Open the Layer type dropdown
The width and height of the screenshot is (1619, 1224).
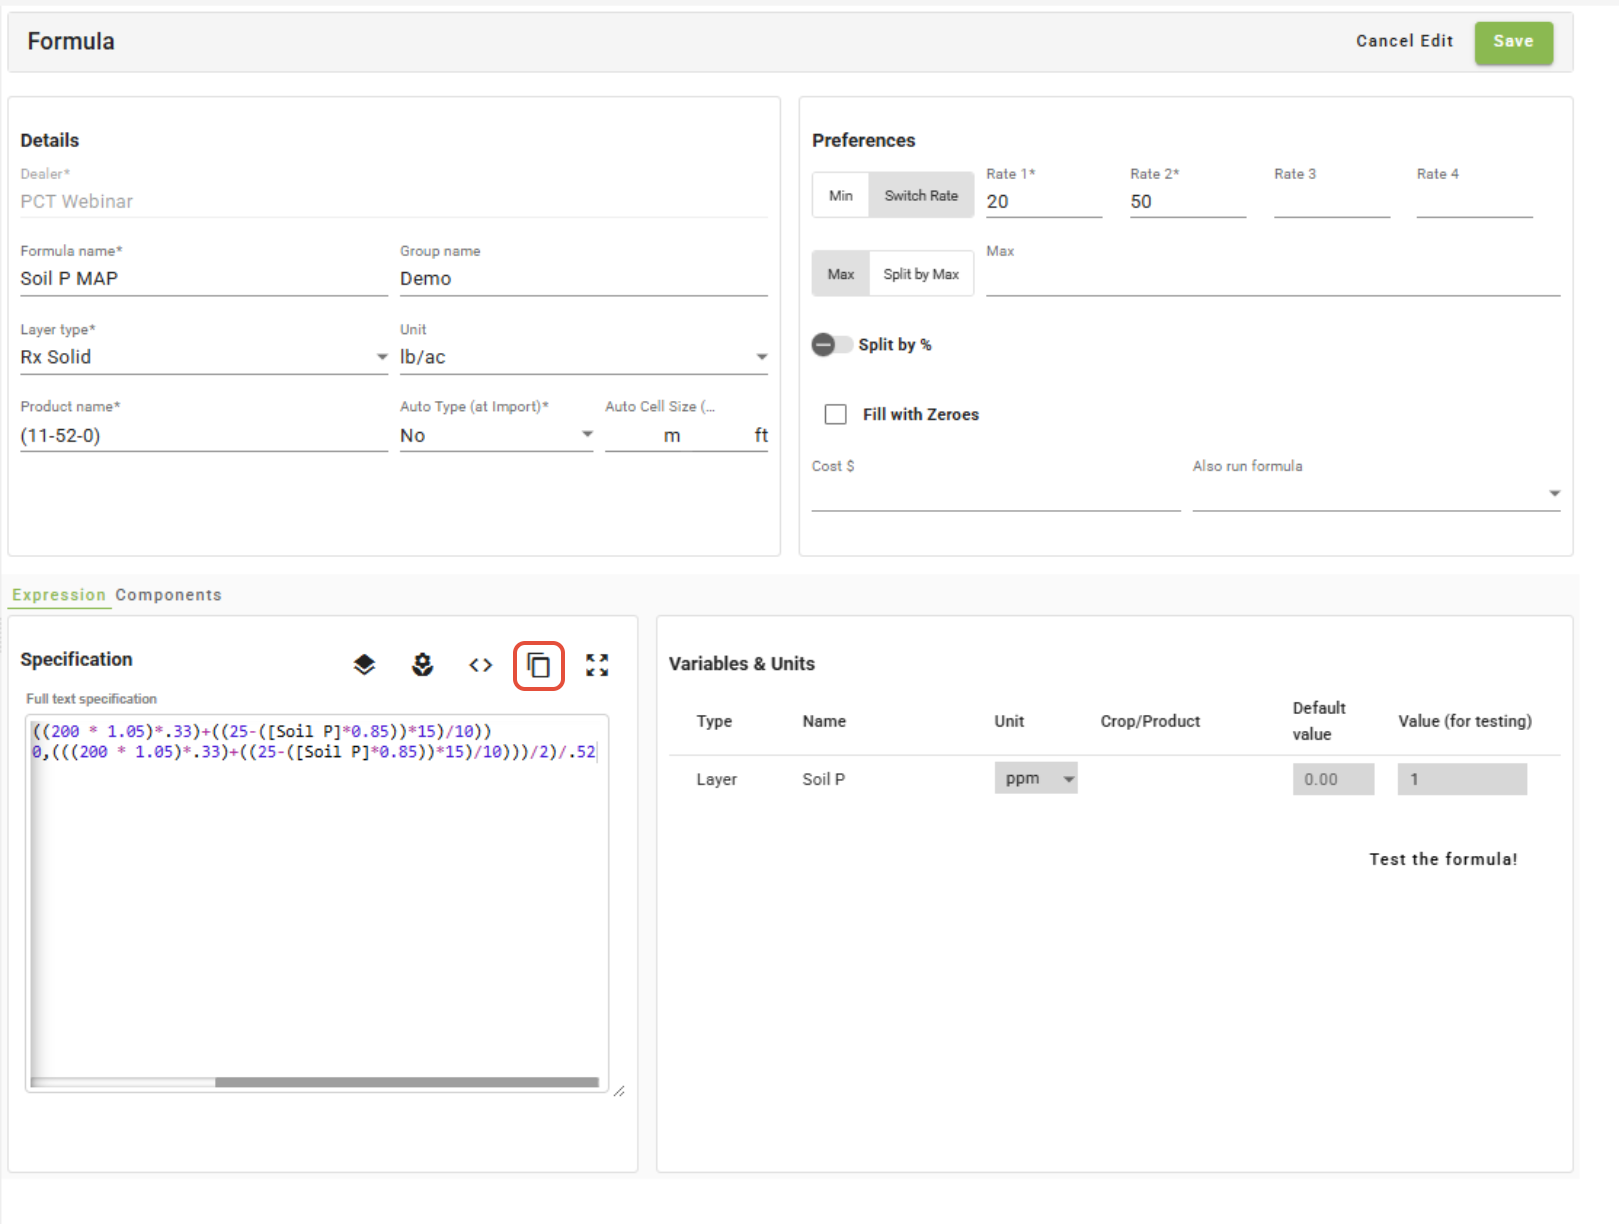click(x=203, y=357)
